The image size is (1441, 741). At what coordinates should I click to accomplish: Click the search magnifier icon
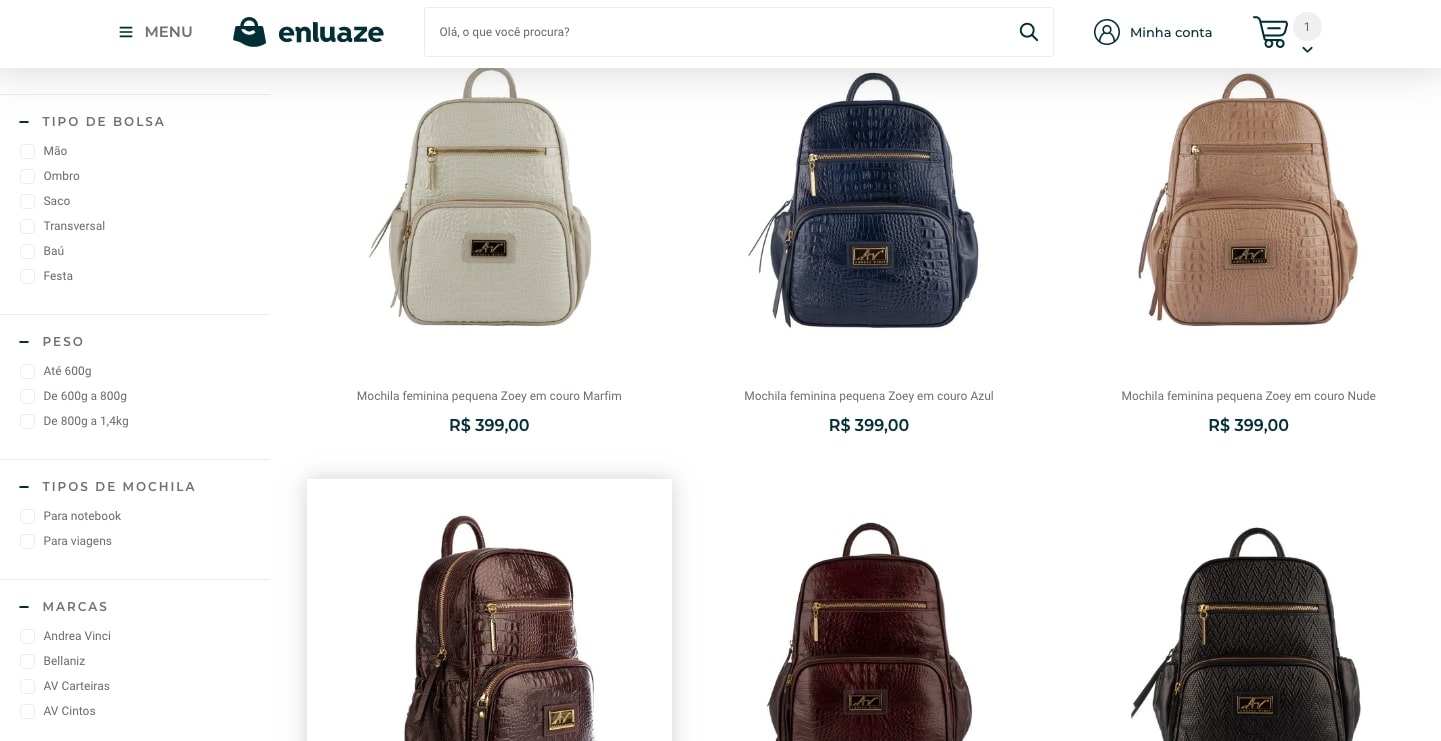(1028, 32)
